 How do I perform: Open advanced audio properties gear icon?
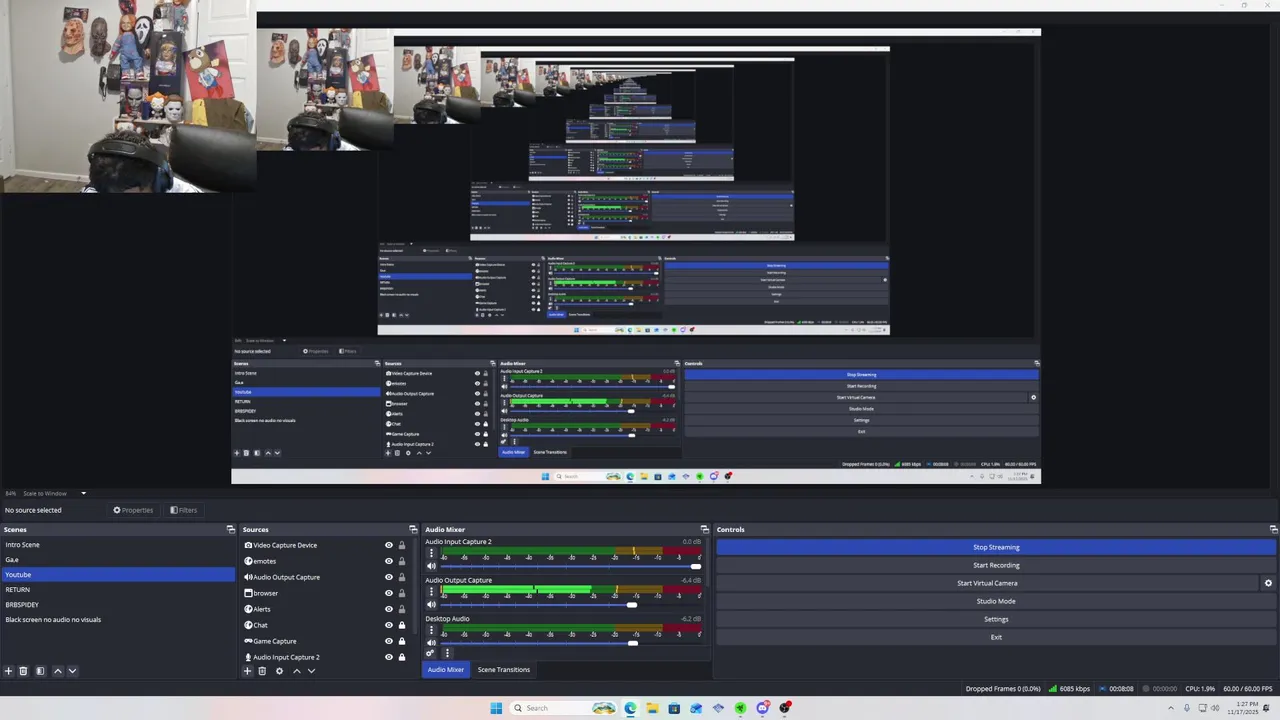click(x=430, y=653)
